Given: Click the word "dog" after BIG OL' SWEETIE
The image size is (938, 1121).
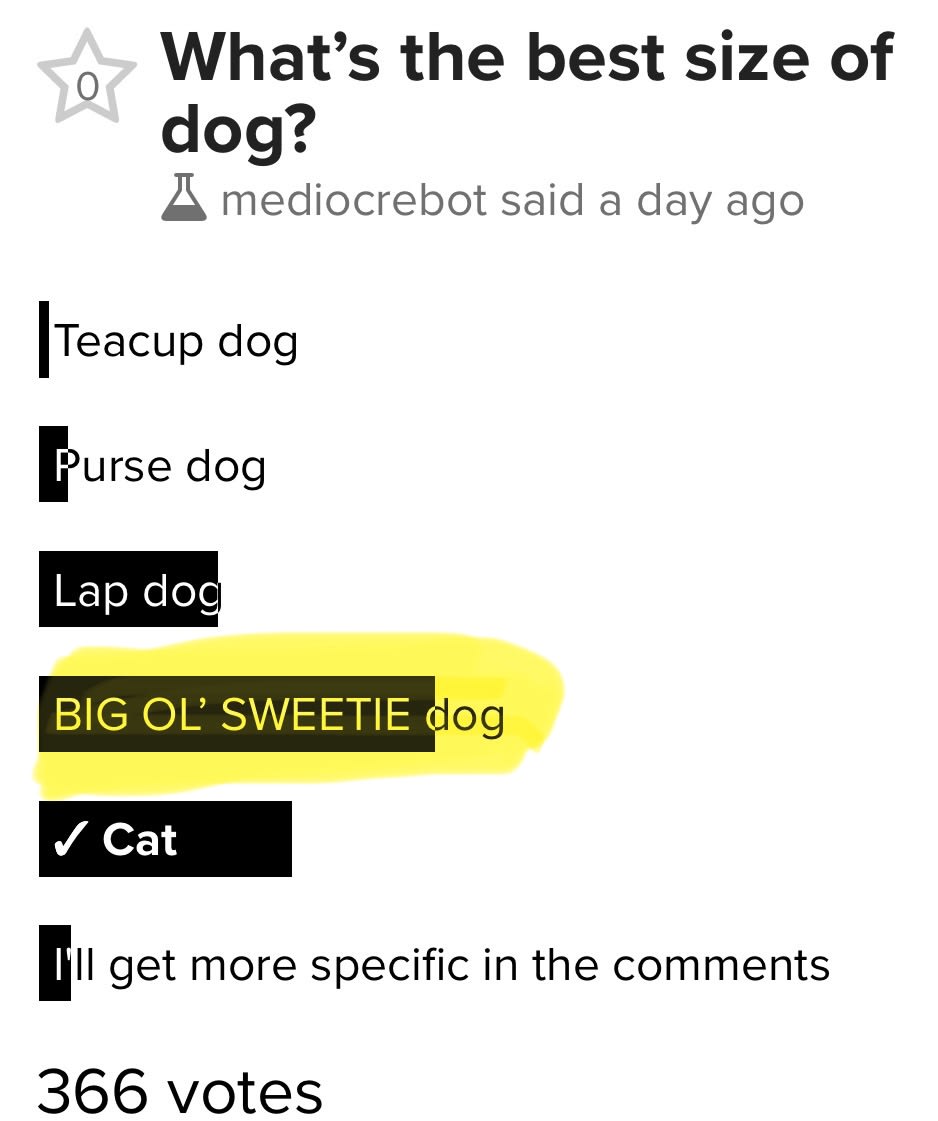Looking at the screenshot, I should pyautogui.click(x=465, y=715).
